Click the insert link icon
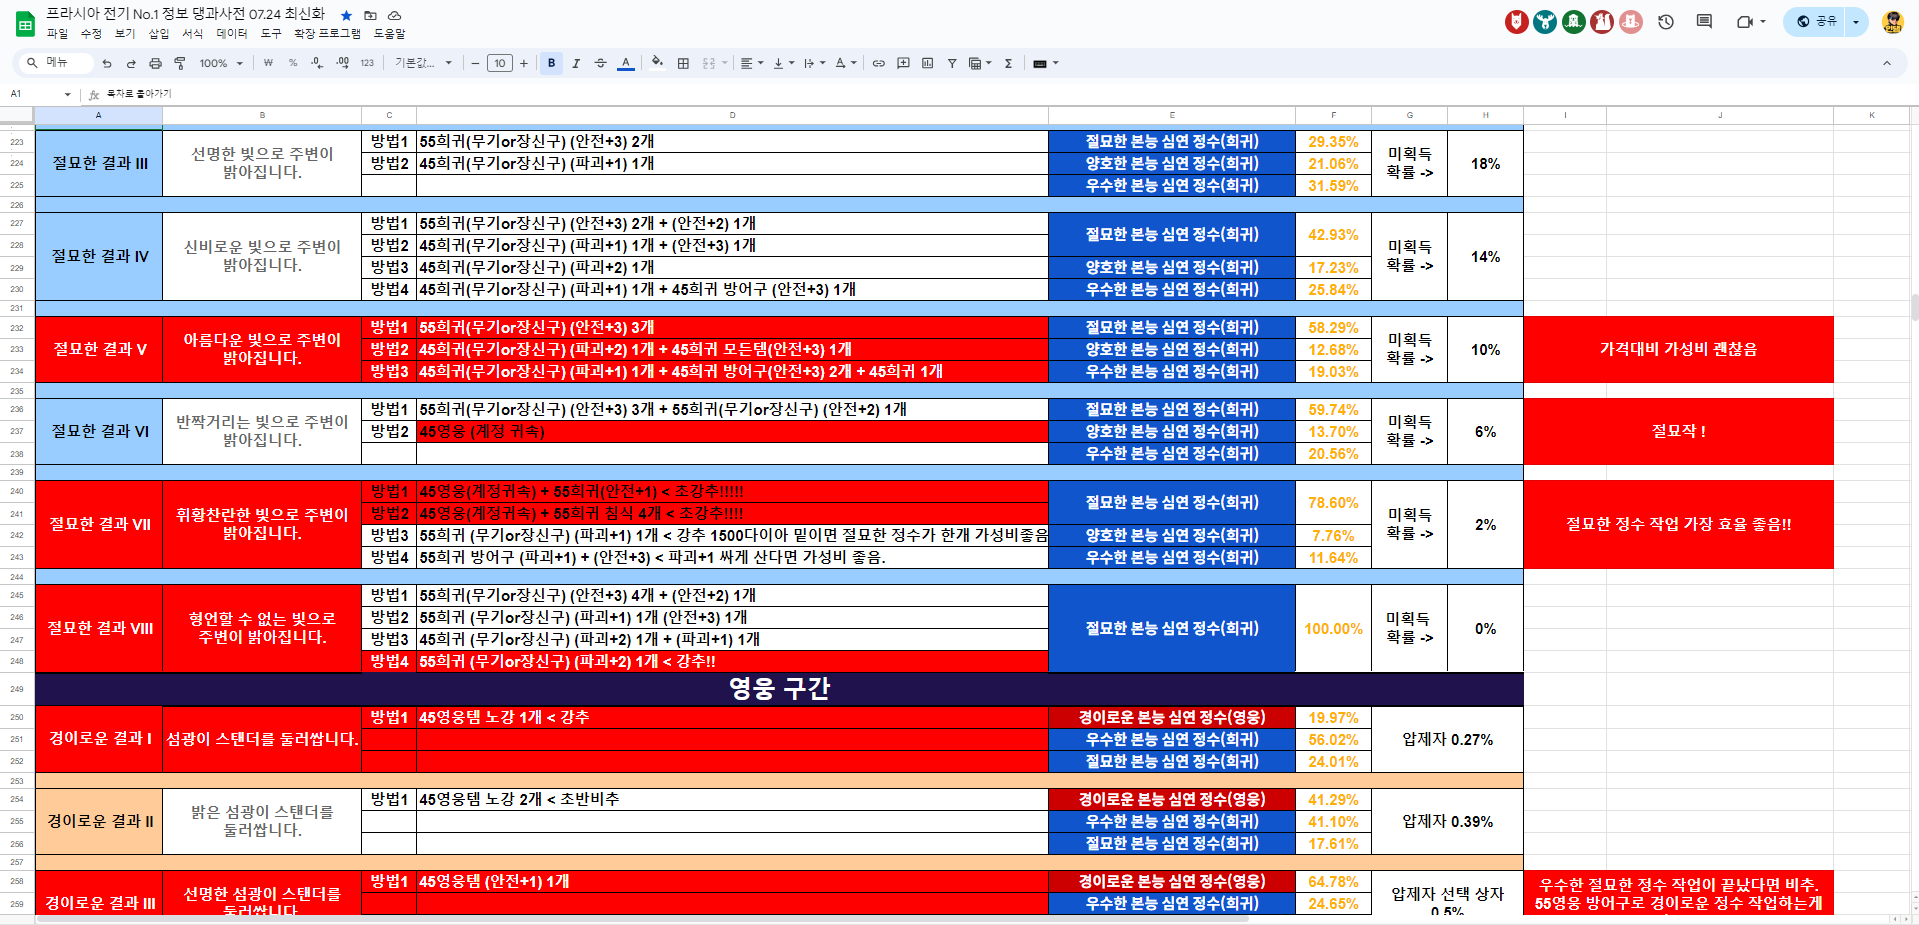 click(x=878, y=63)
